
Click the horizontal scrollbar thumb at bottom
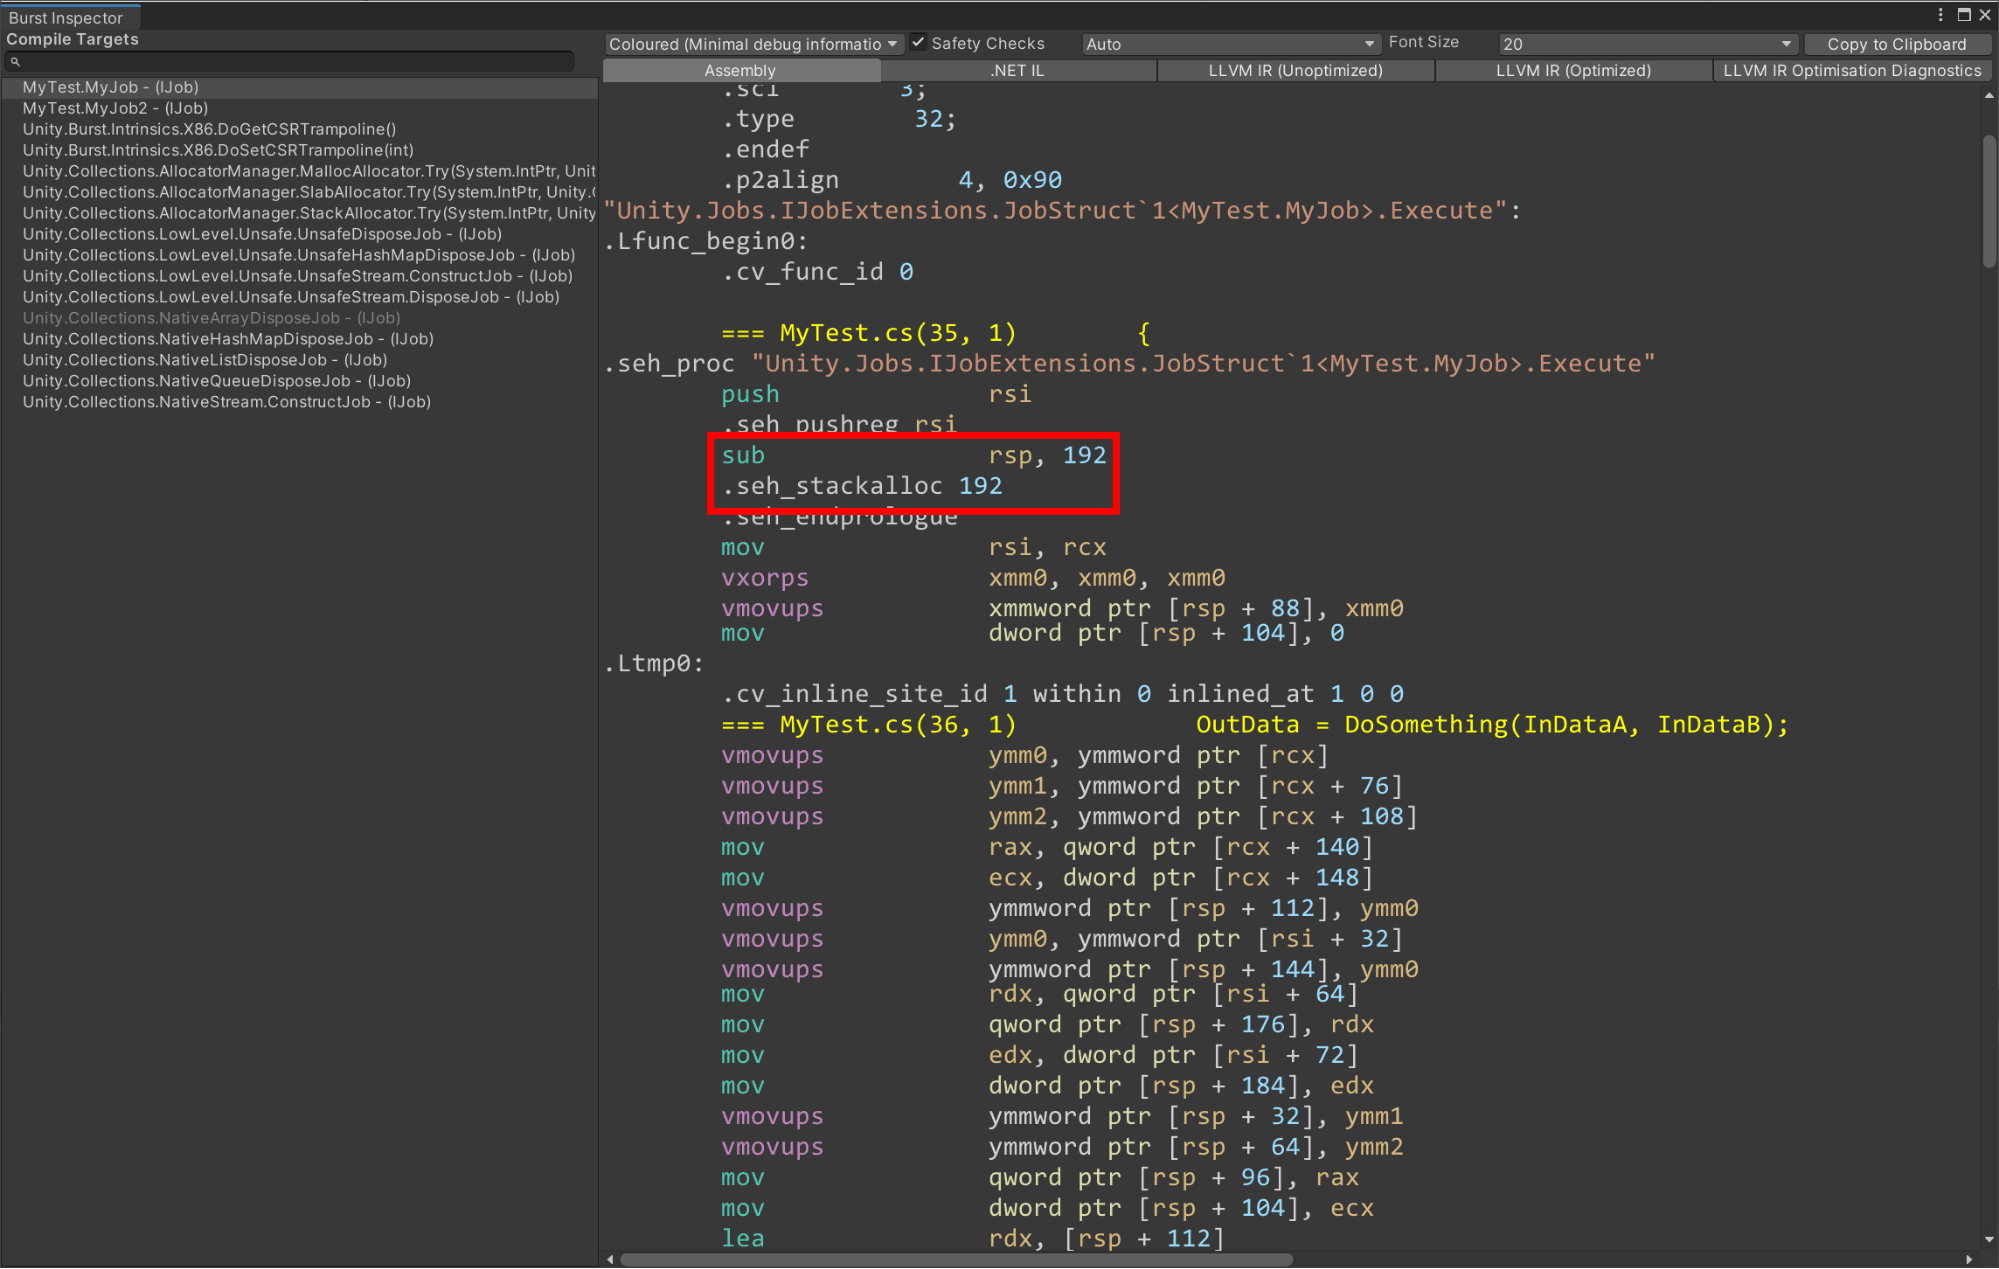957,1259
